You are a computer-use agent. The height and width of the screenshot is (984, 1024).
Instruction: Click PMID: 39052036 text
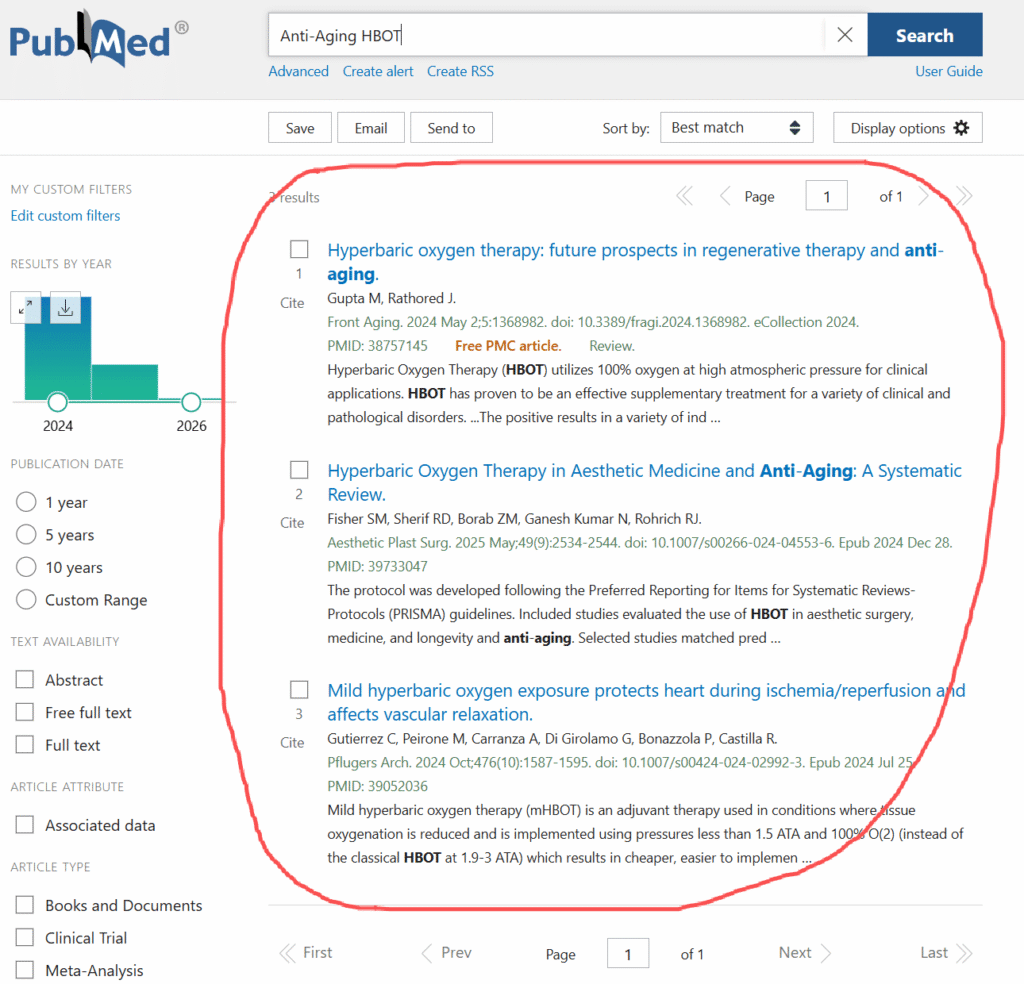[x=377, y=786]
